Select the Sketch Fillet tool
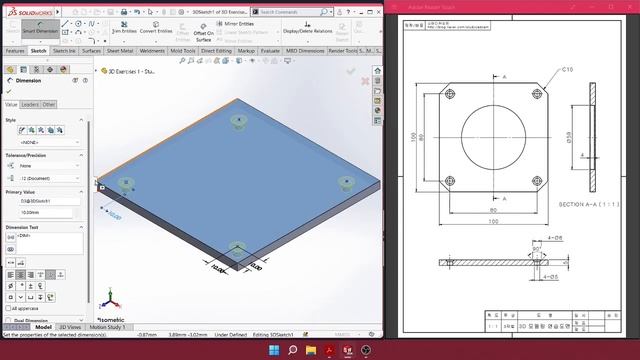 [x=92, y=41]
